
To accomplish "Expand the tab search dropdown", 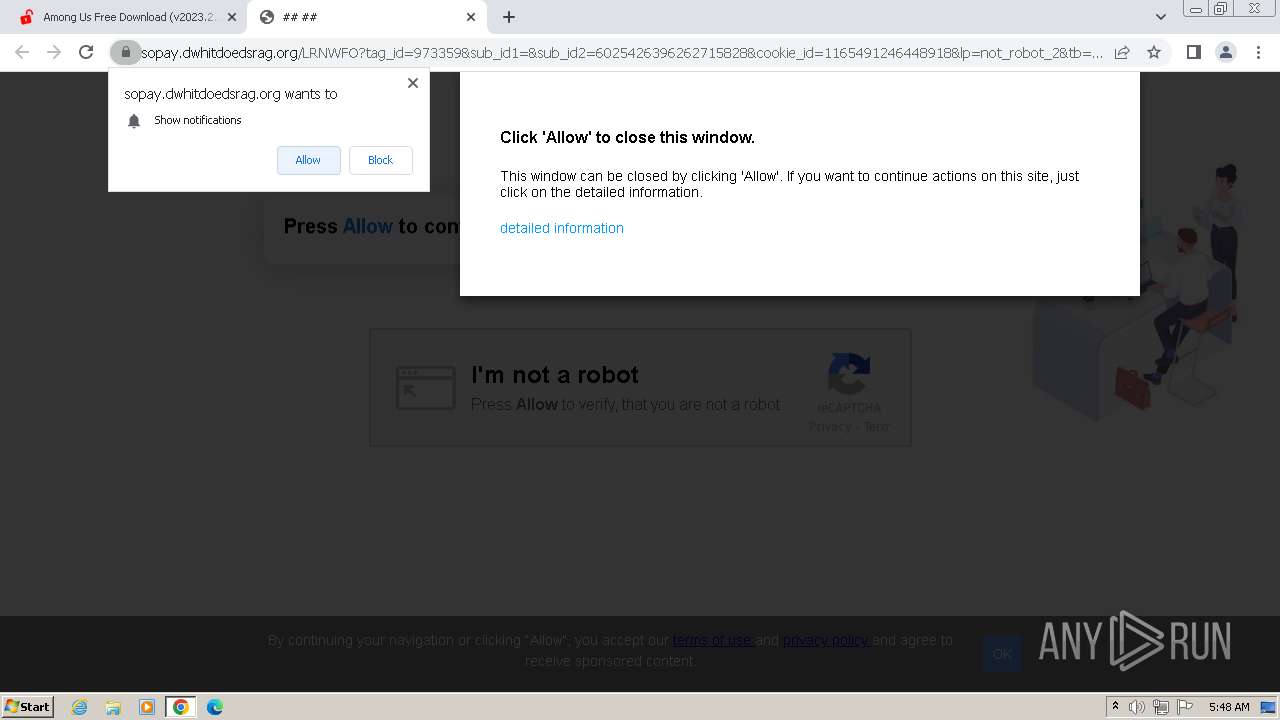I will pyautogui.click(x=1160, y=17).
